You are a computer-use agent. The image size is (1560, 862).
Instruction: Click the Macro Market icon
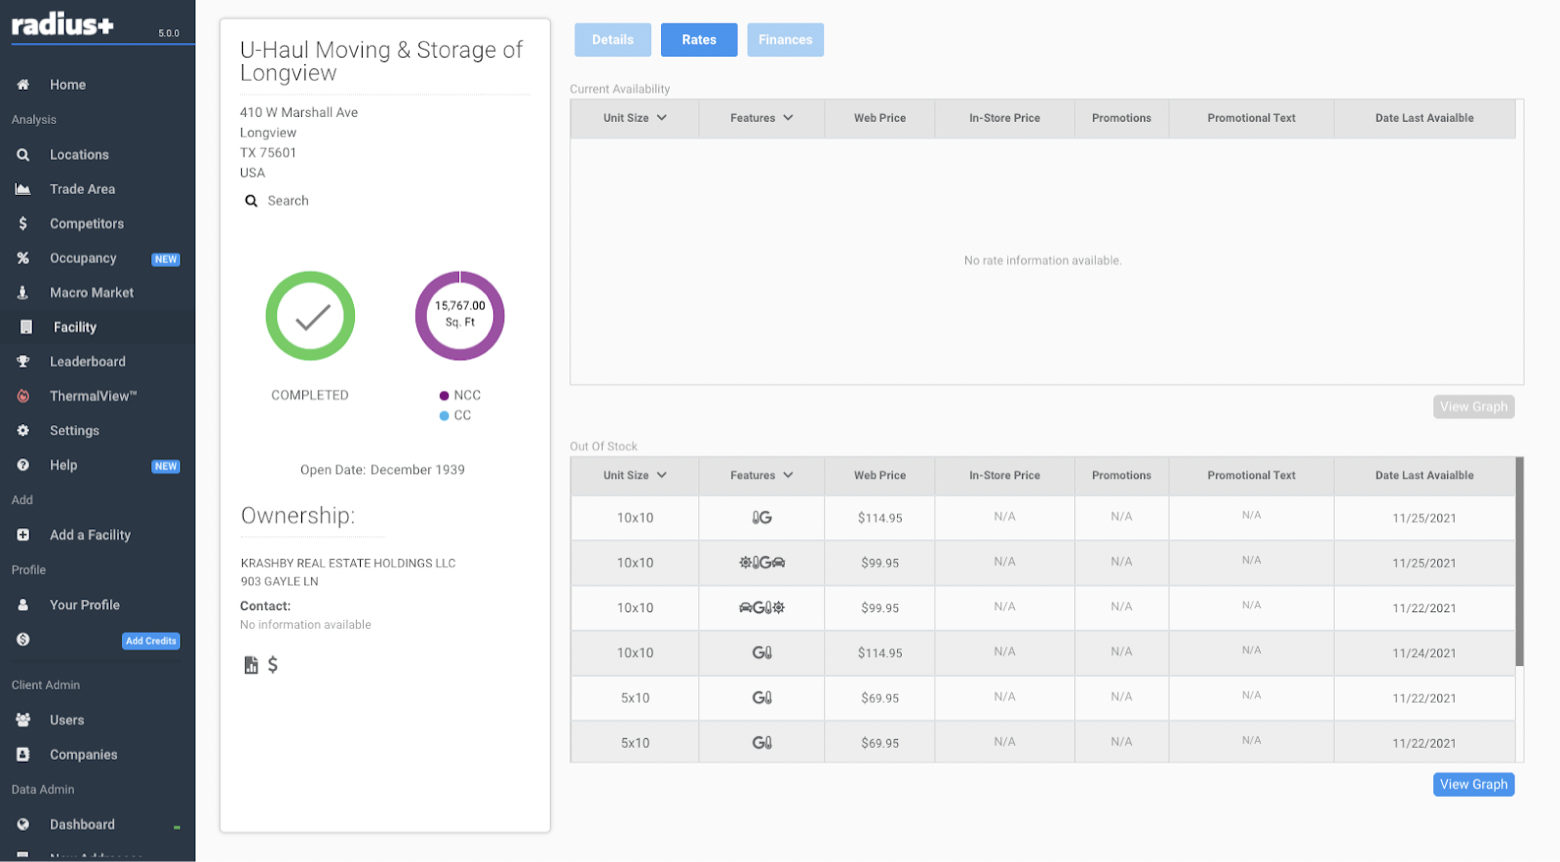tap(23, 293)
